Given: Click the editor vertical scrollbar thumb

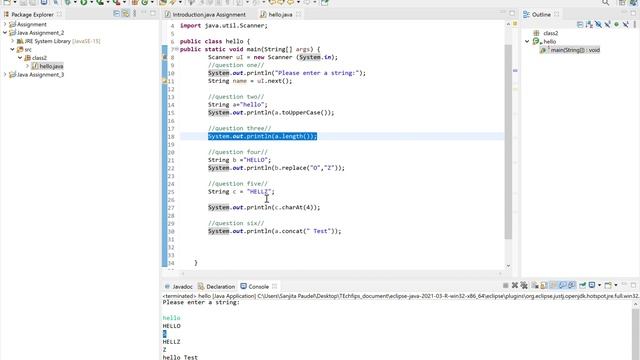Looking at the screenshot, I should coord(508,142).
